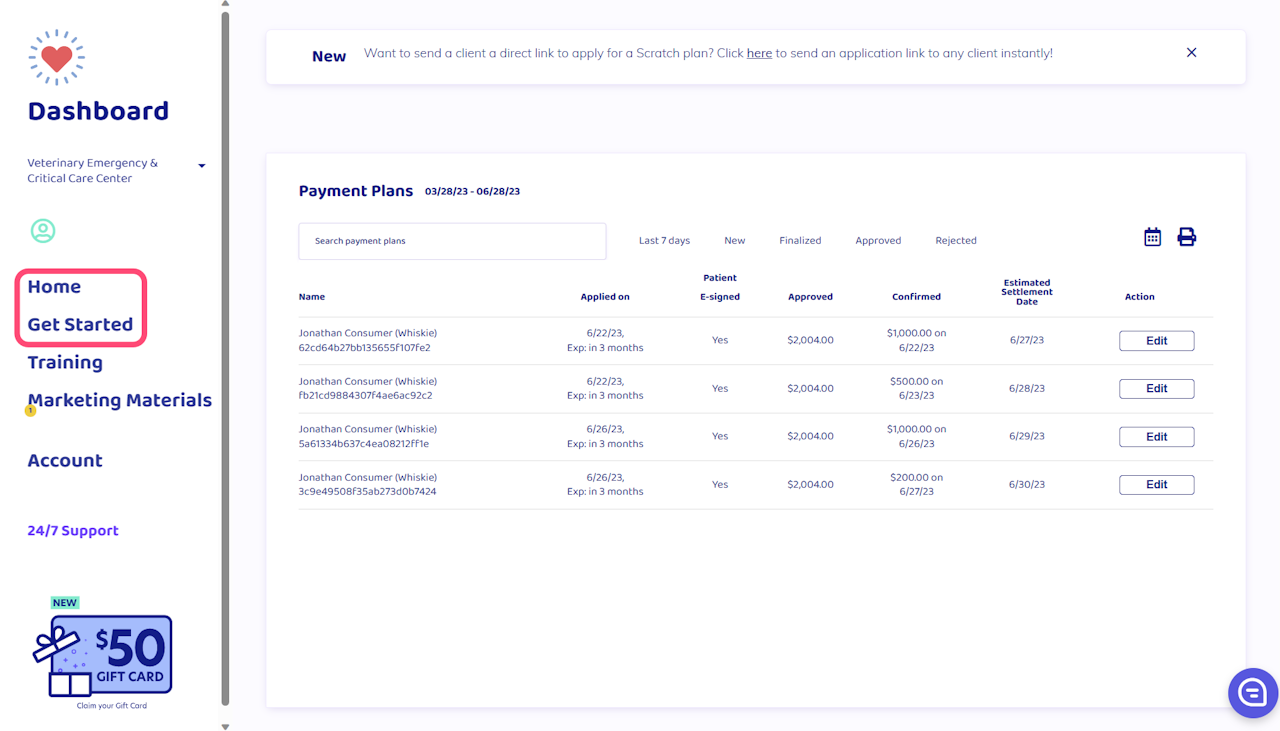Edit the plan settling 6/30/23
This screenshot has width=1280, height=731.
point(1156,485)
